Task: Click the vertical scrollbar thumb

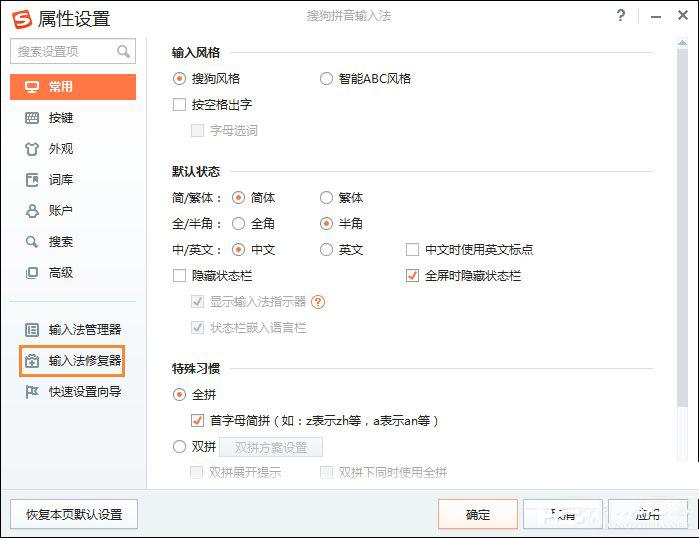Action: tap(682, 227)
